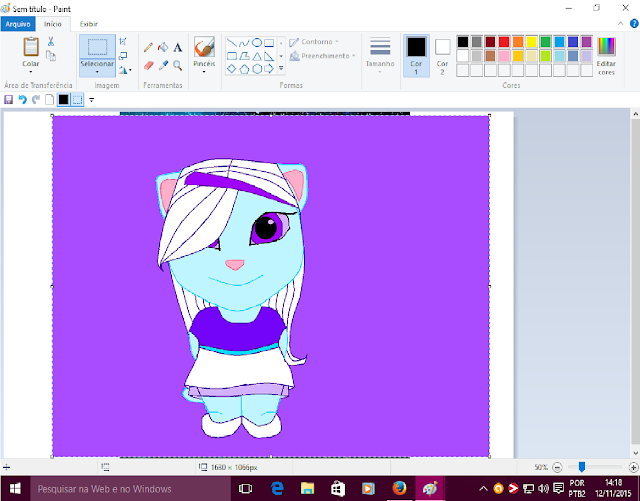Expand the shapes gallery more arrow
Screen dimensions: 640x501
tap(281, 69)
